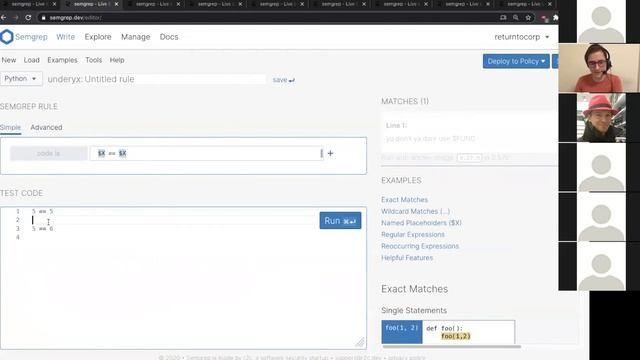The width and height of the screenshot is (640, 360).
Task: Open the Regular Expressions example
Action: (x=413, y=235)
